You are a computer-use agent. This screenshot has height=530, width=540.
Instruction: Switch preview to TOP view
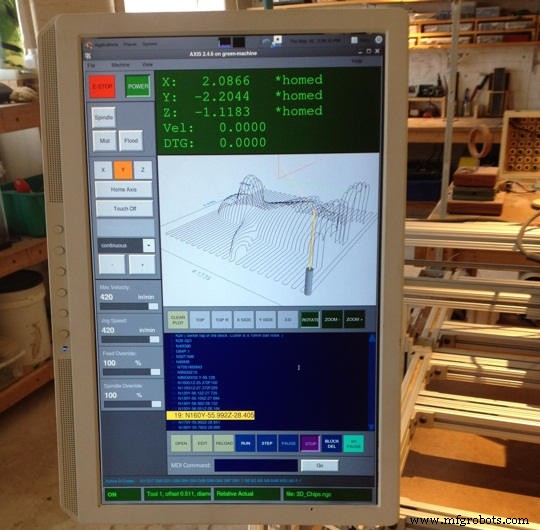(x=200, y=320)
